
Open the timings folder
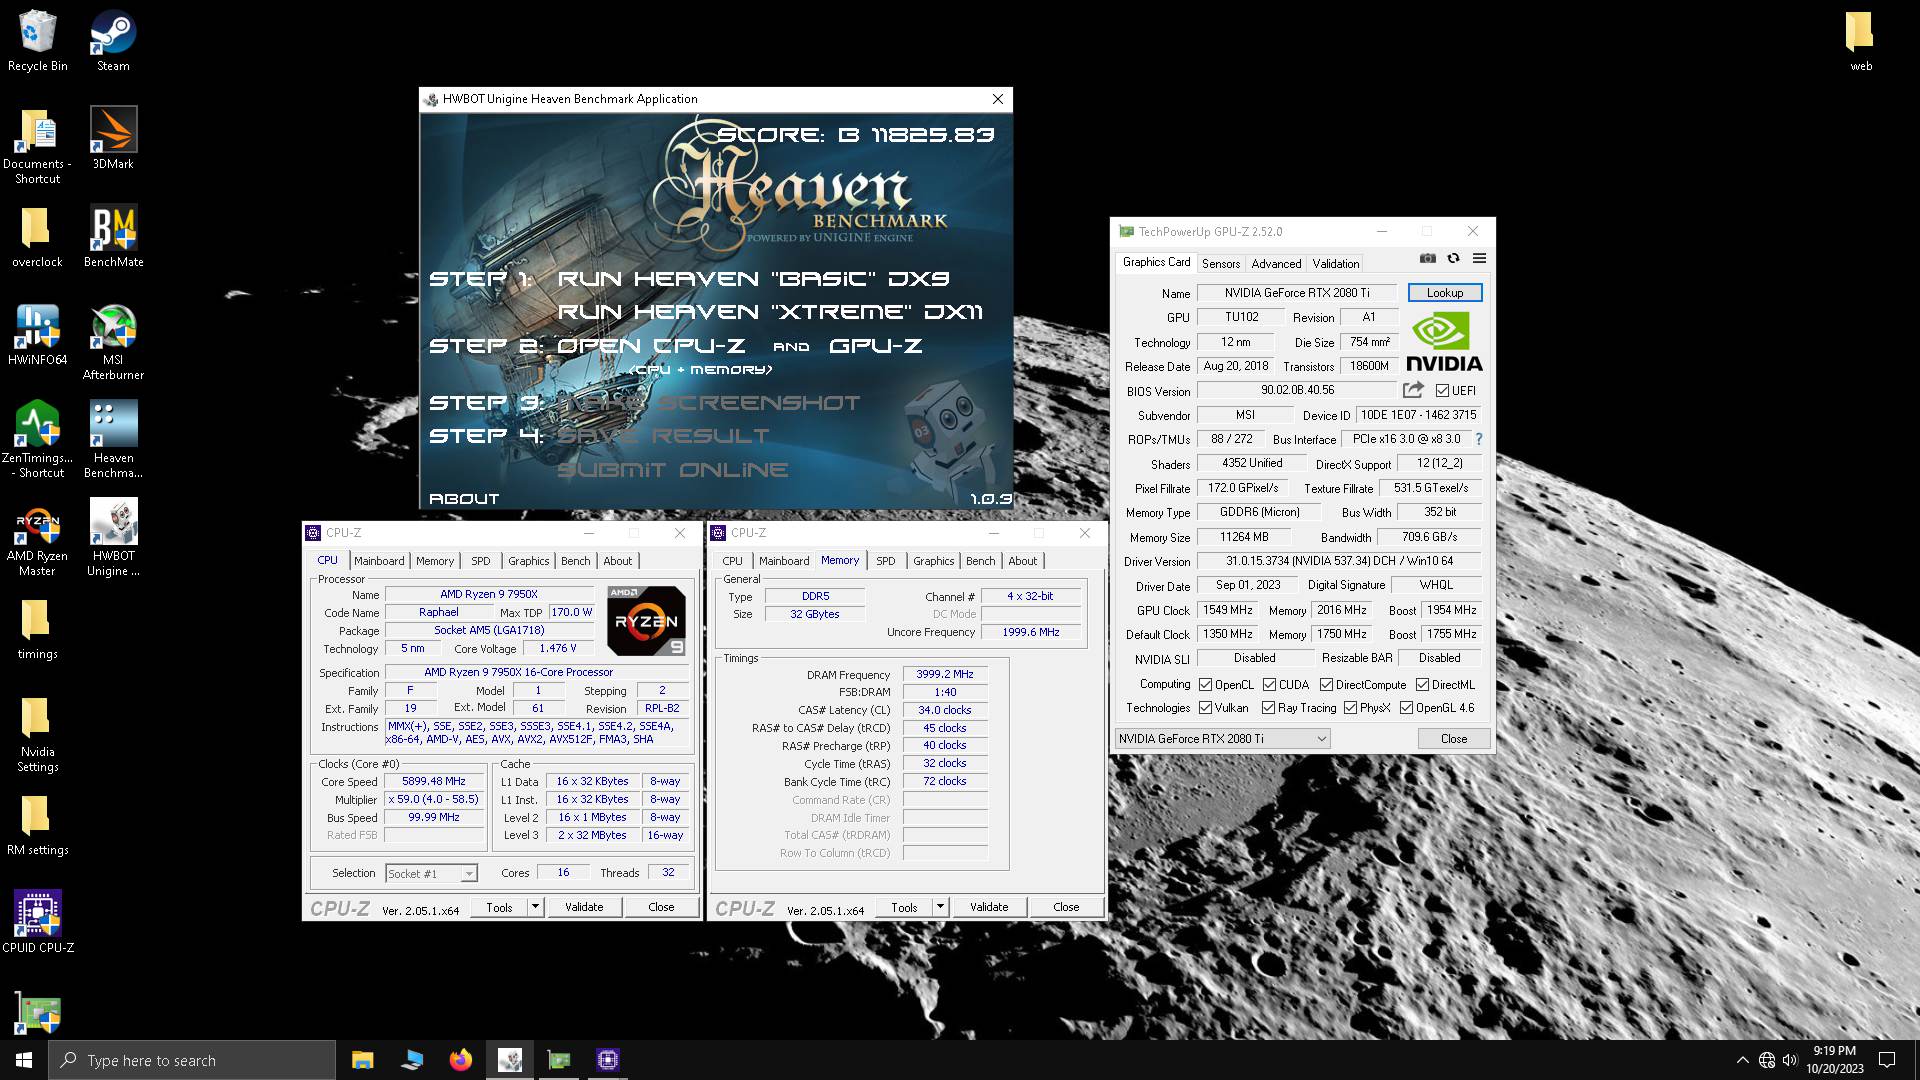click(37, 630)
